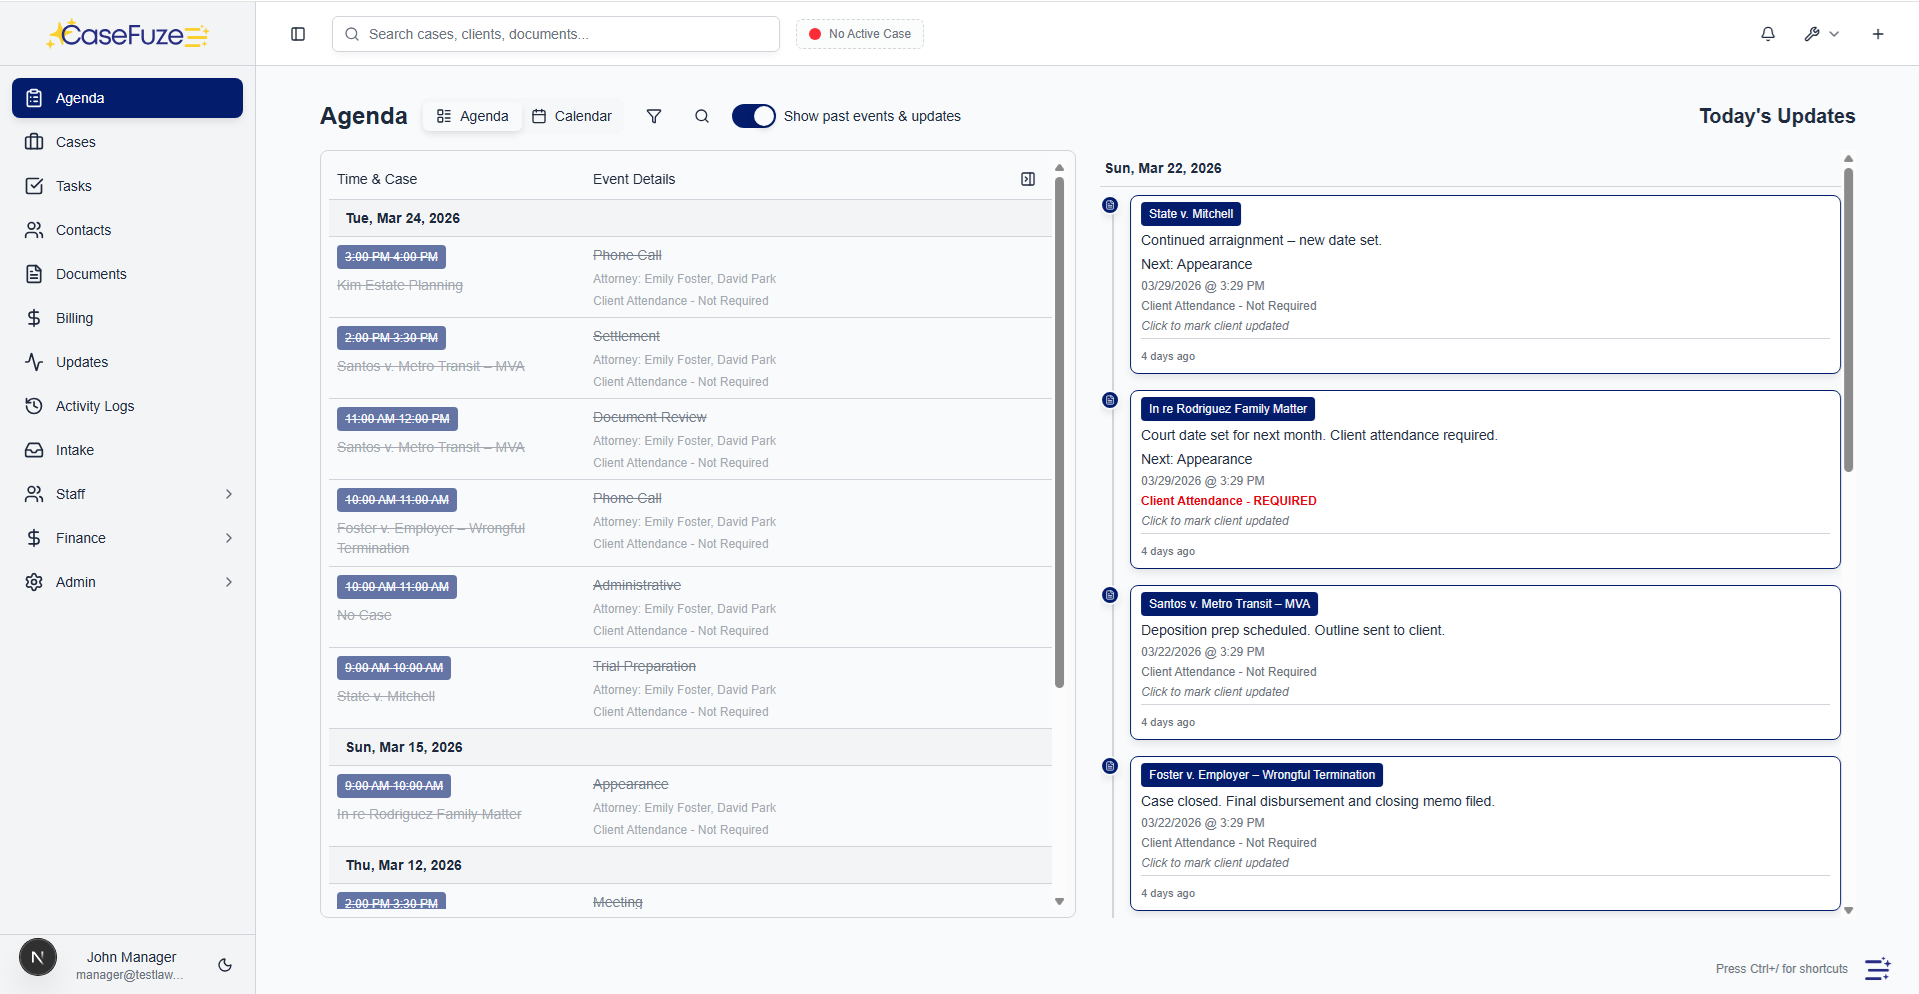
Task: Toggle the sidebar collapse icon near the search bar
Action: pyautogui.click(x=297, y=33)
